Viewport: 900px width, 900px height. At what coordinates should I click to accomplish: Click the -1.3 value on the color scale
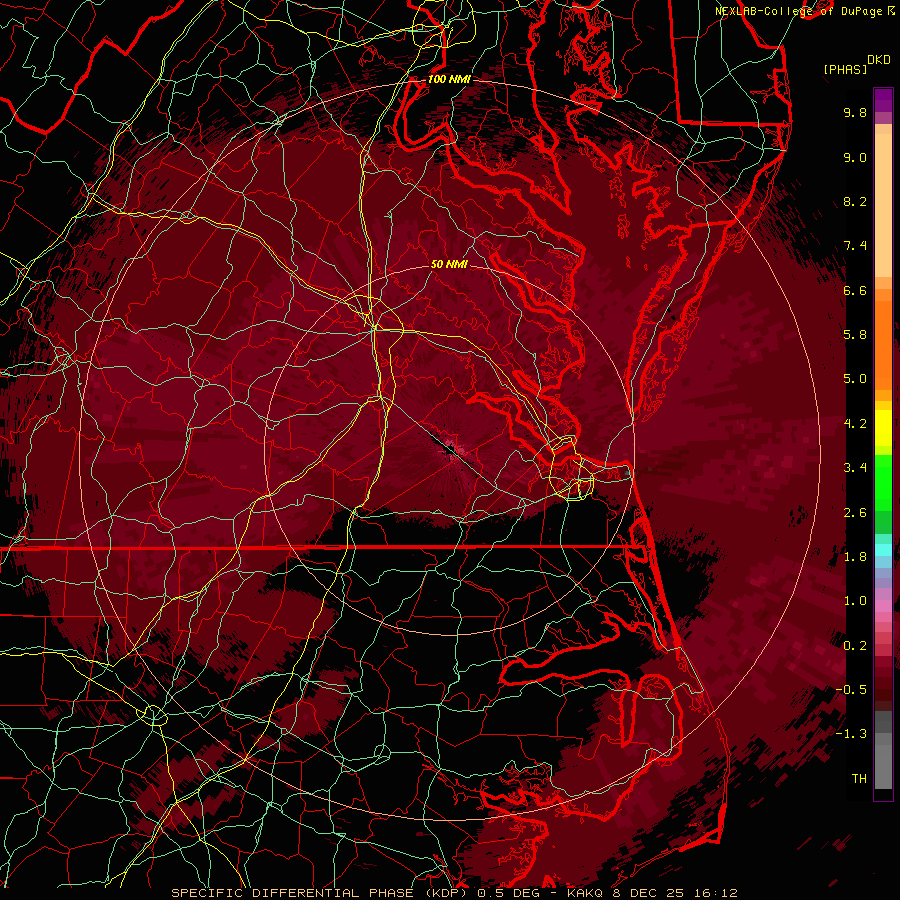[851, 734]
